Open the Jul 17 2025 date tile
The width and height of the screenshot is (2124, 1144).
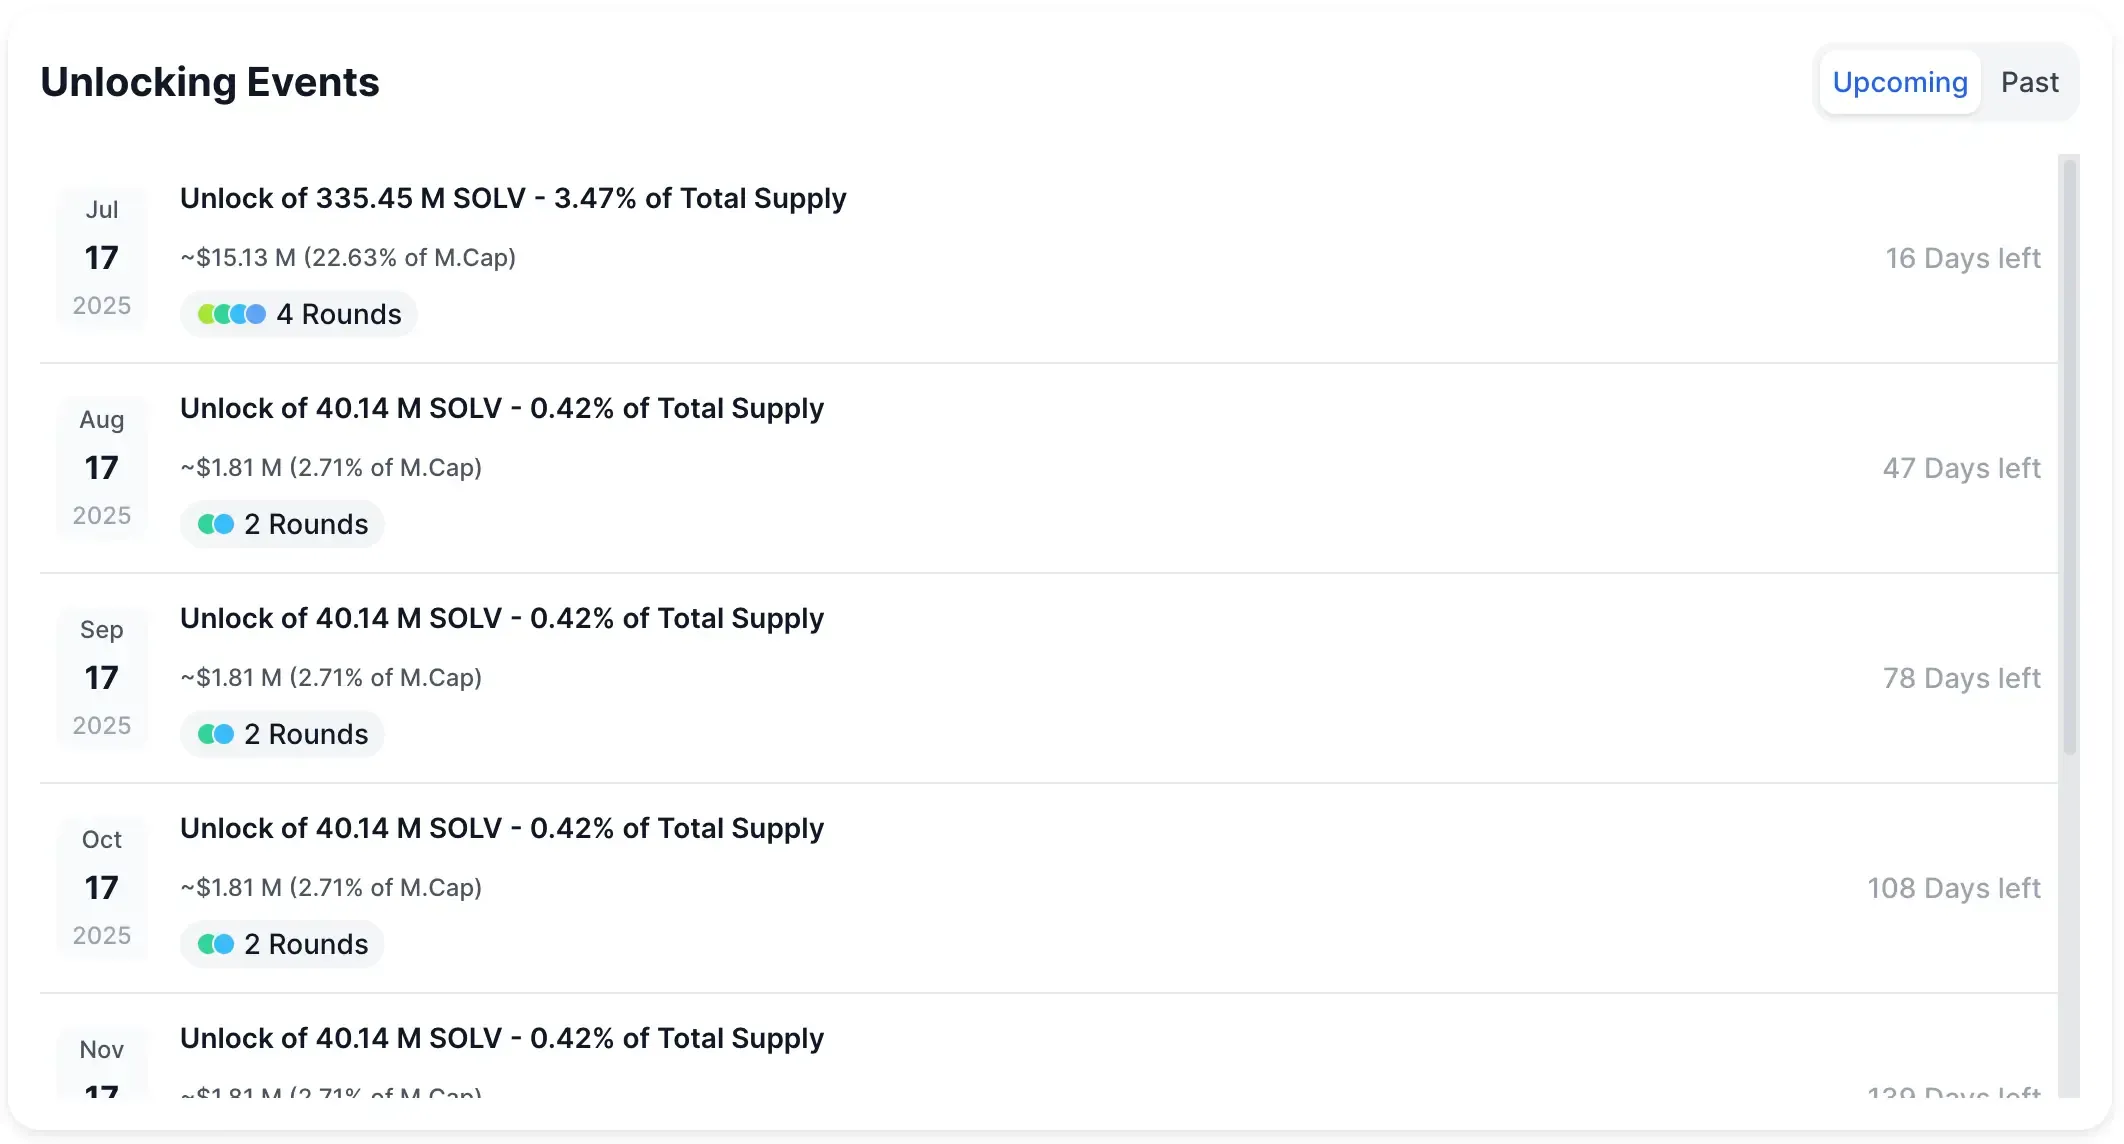102,258
